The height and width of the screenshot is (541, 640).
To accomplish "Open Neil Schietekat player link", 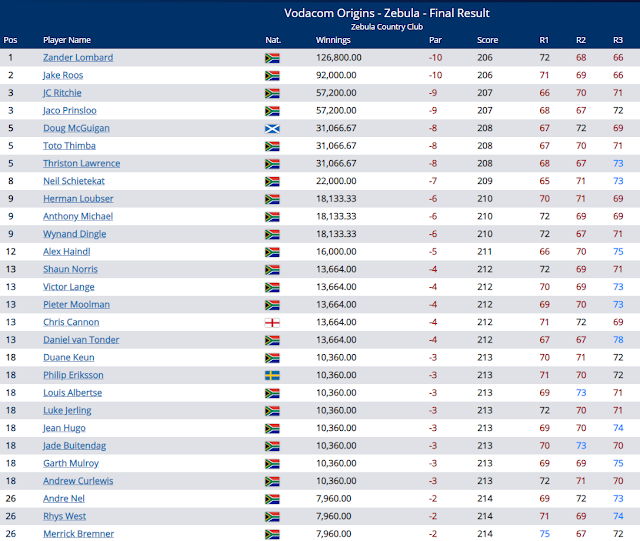I will click(x=74, y=181).
